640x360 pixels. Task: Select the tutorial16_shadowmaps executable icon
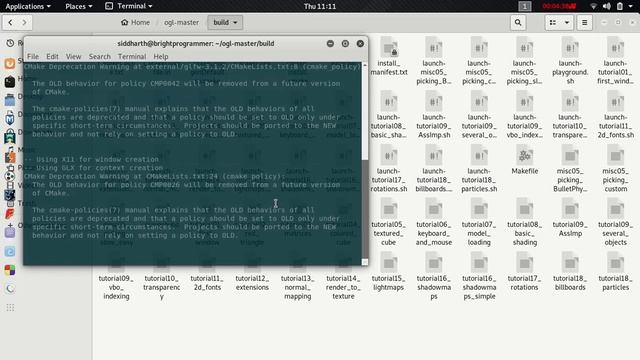coord(433,263)
